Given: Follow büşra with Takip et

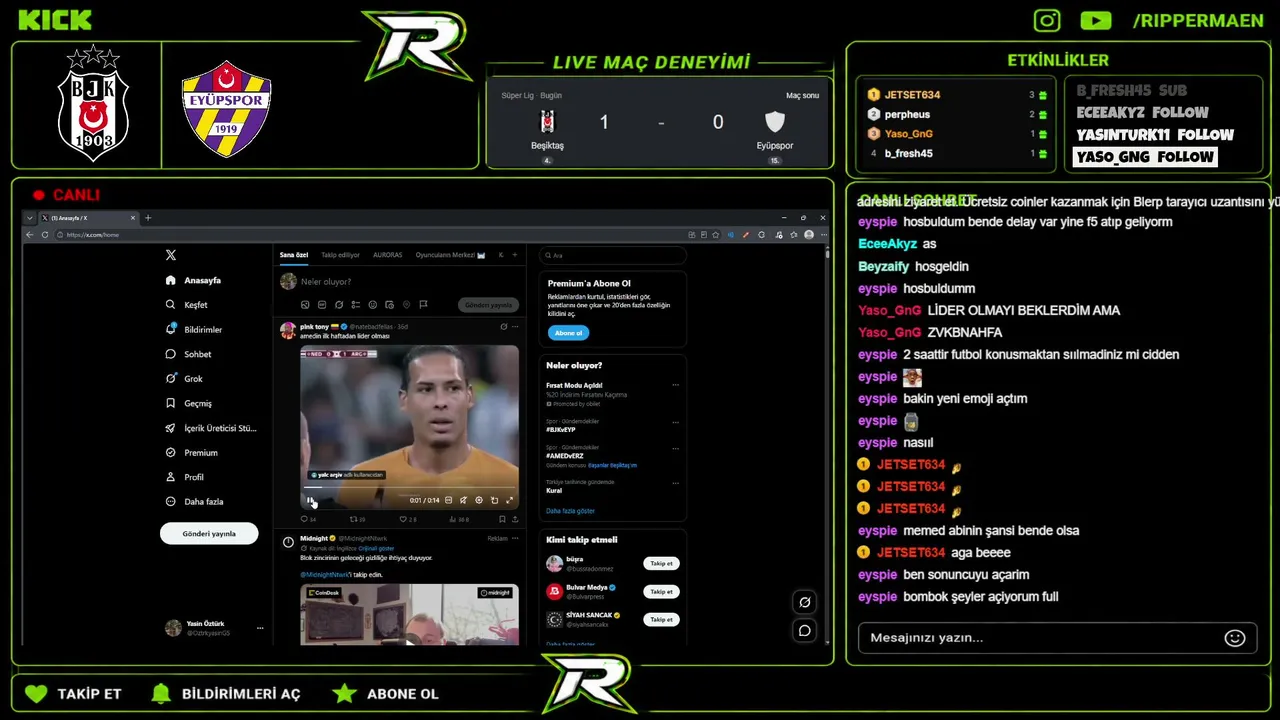Looking at the screenshot, I should pos(661,564).
